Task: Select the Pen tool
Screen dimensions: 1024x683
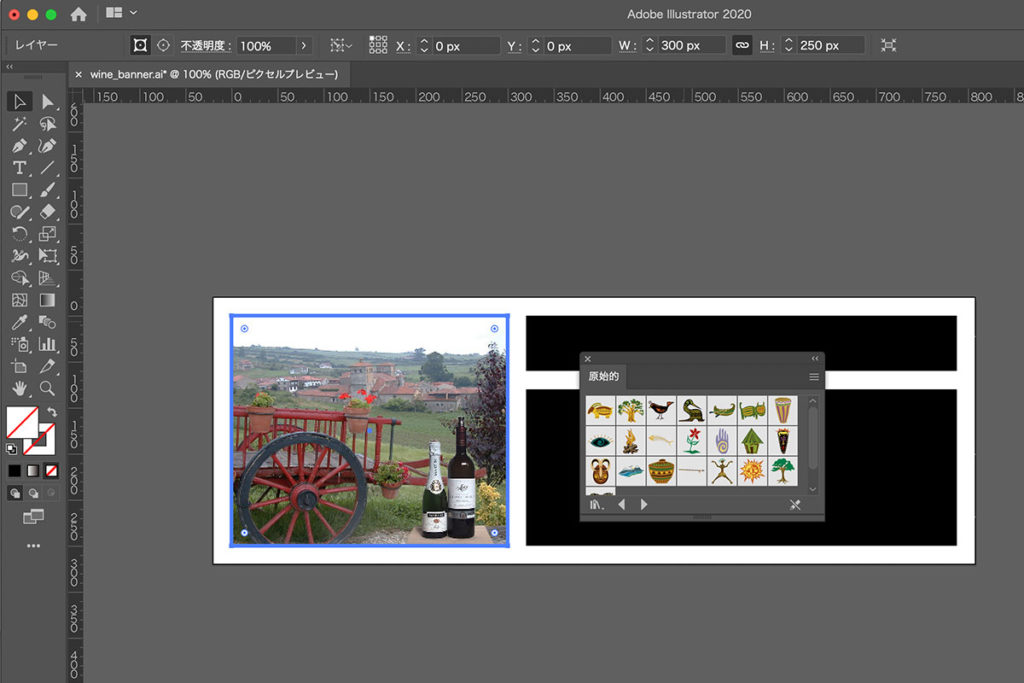Action: [x=19, y=146]
